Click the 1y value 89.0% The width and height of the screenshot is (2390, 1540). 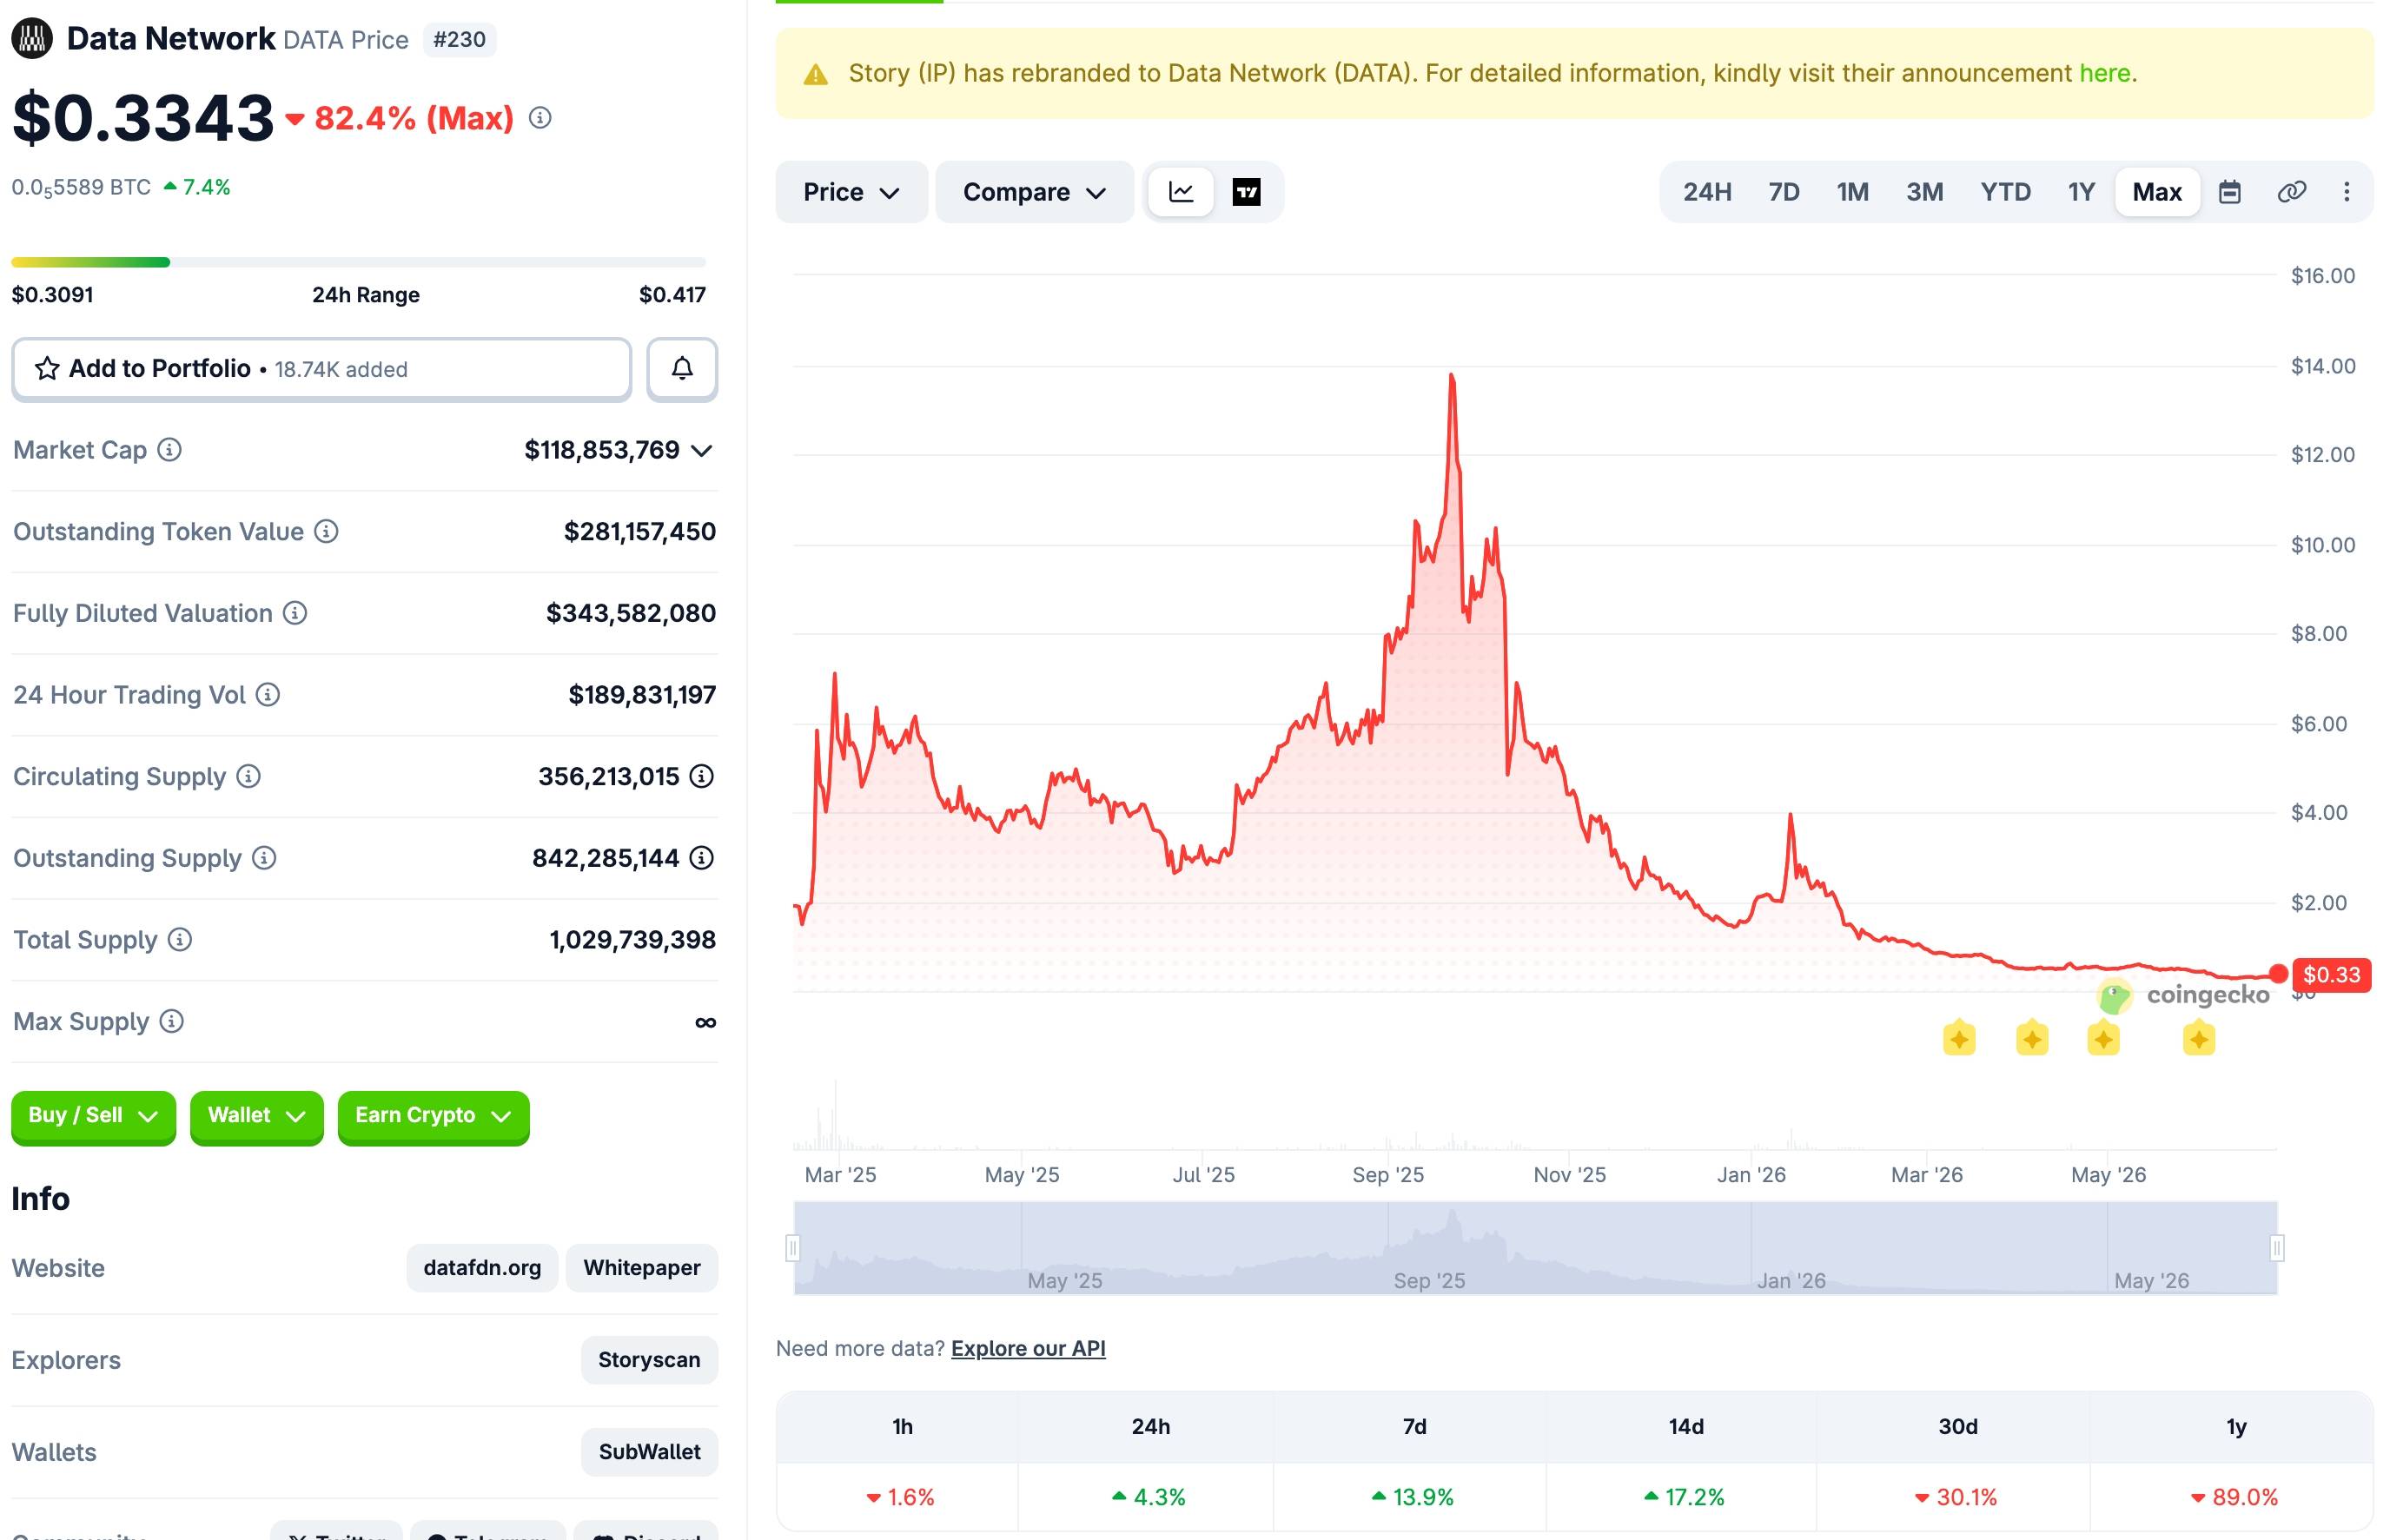click(x=2235, y=1497)
